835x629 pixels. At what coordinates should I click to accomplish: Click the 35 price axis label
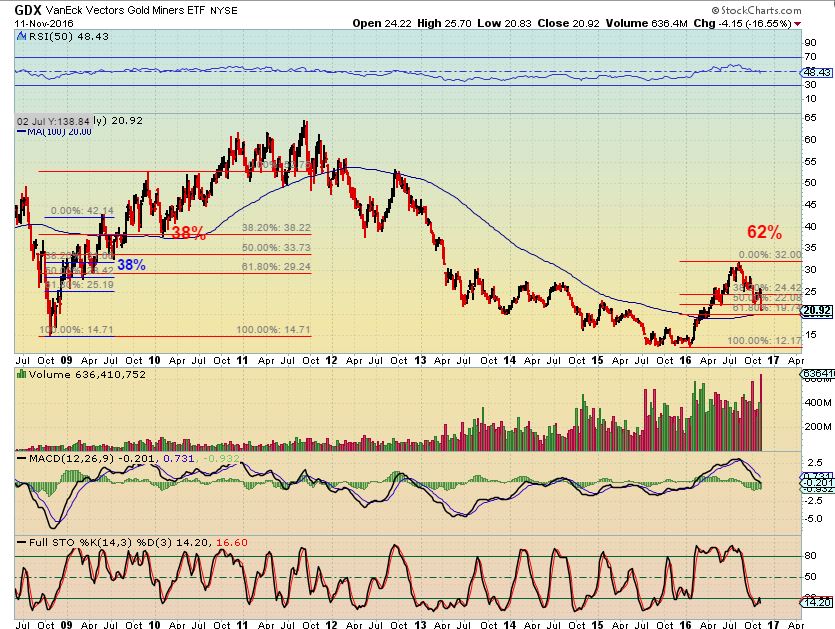(810, 248)
